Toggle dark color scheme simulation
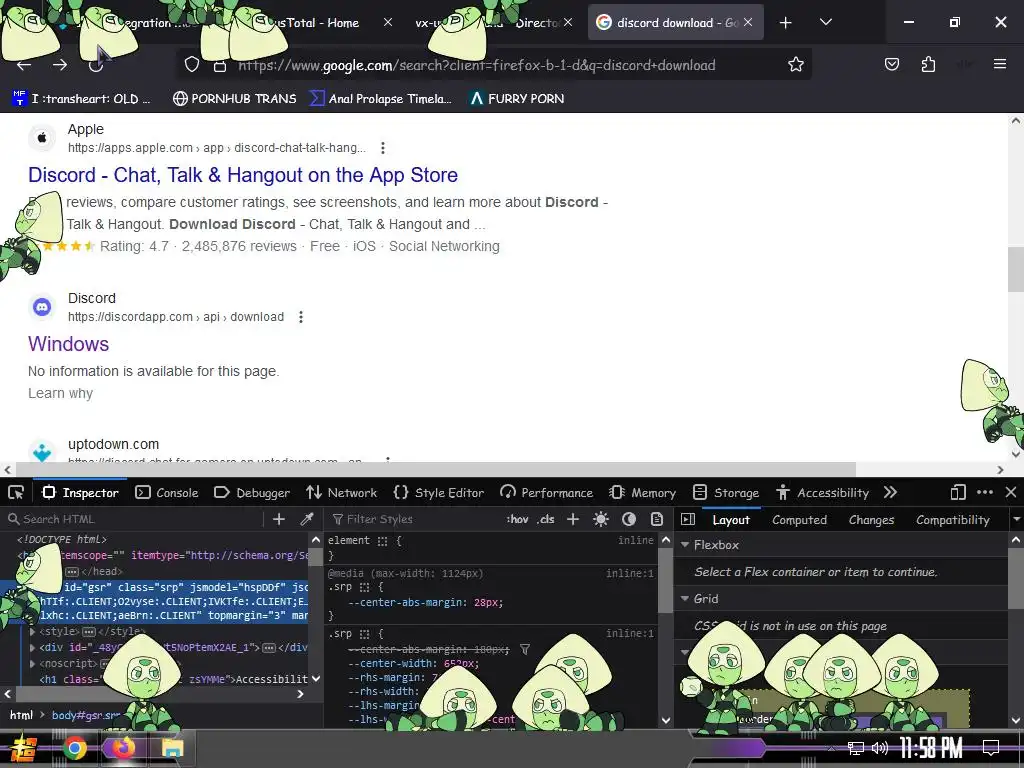This screenshot has height=768, width=1024. tap(629, 519)
